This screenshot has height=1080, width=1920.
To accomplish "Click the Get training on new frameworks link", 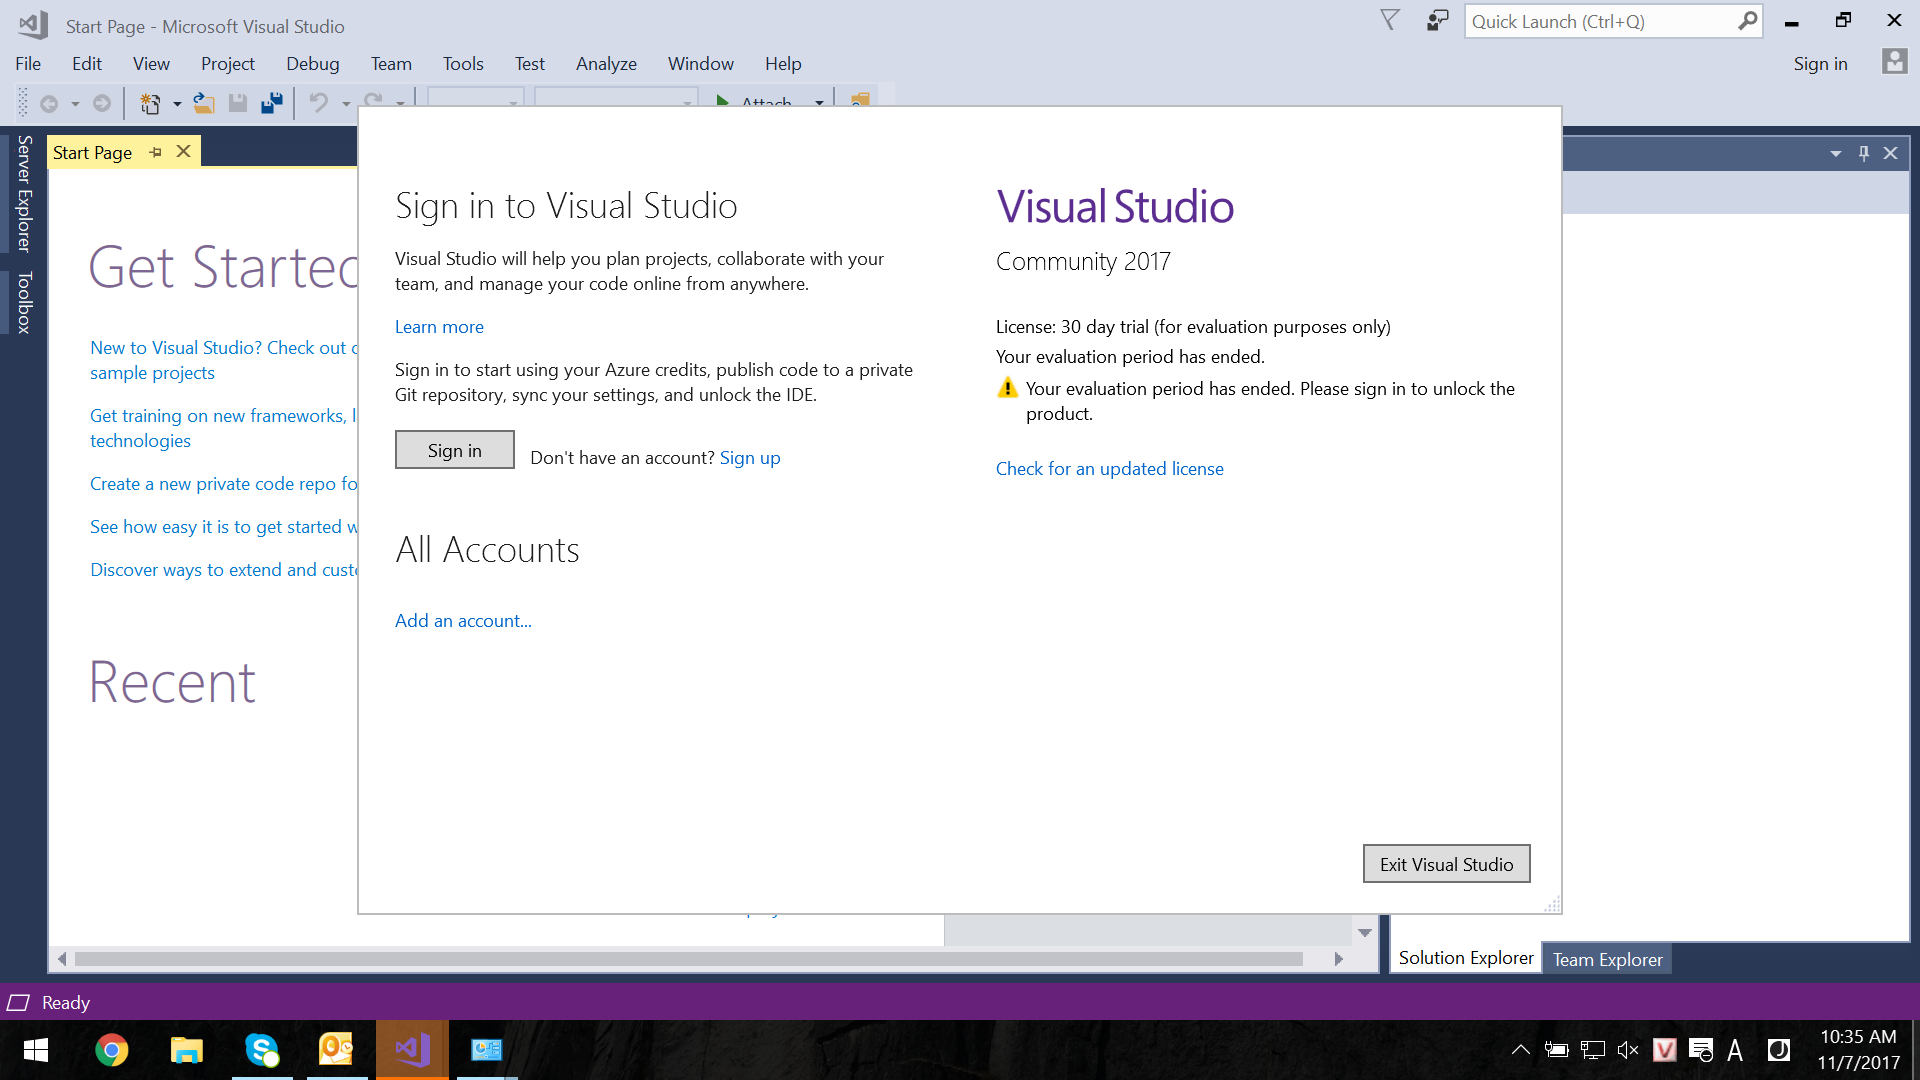I will (223, 428).
